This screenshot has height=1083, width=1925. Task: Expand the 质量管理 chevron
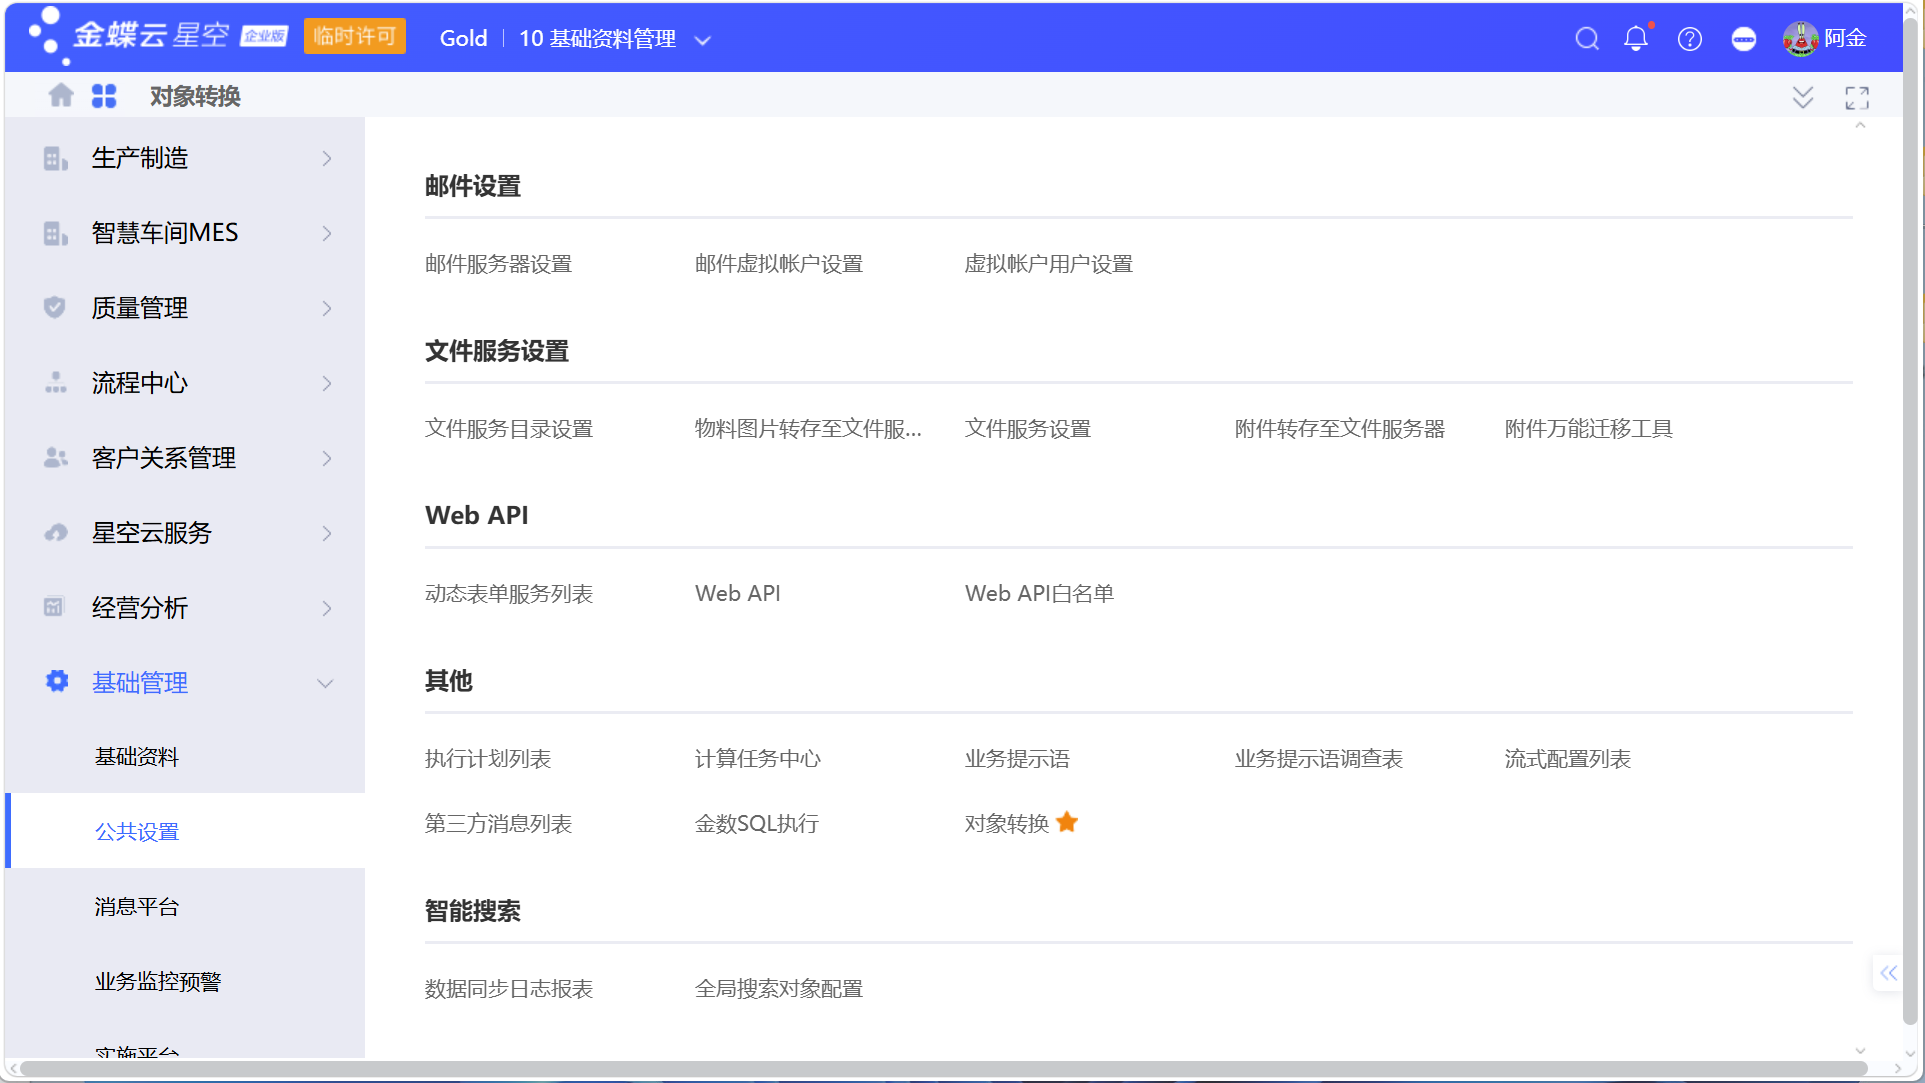pos(327,308)
